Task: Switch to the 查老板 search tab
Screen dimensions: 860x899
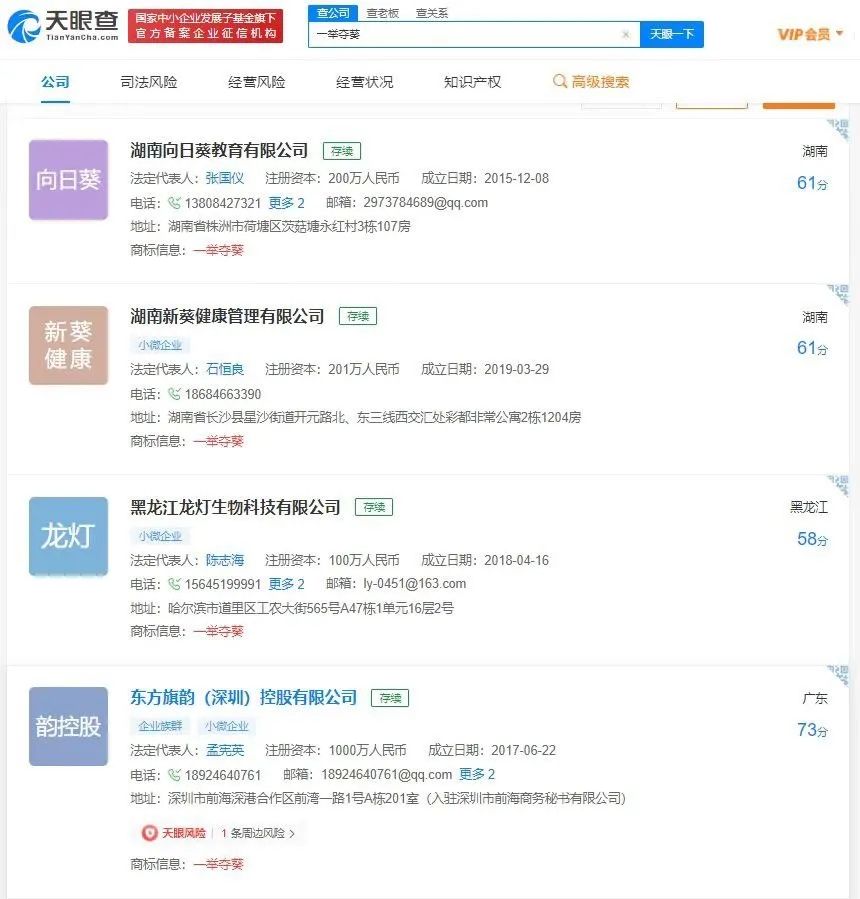Action: coord(382,13)
